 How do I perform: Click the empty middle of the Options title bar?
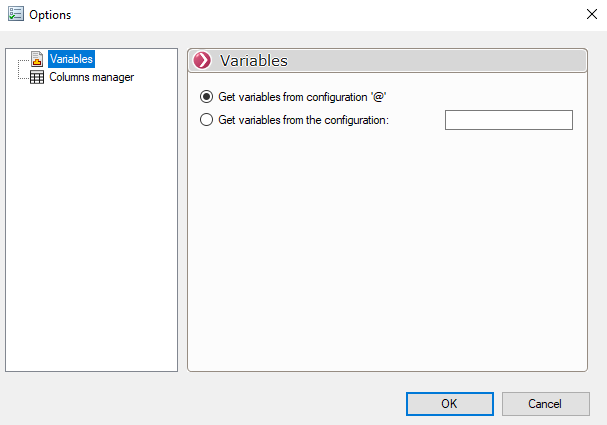(x=300, y=15)
